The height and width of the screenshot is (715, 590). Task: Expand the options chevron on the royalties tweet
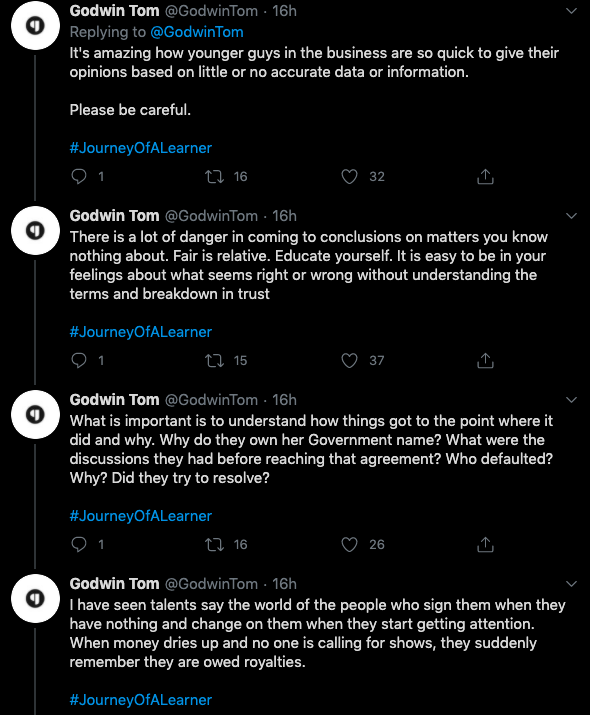(571, 584)
